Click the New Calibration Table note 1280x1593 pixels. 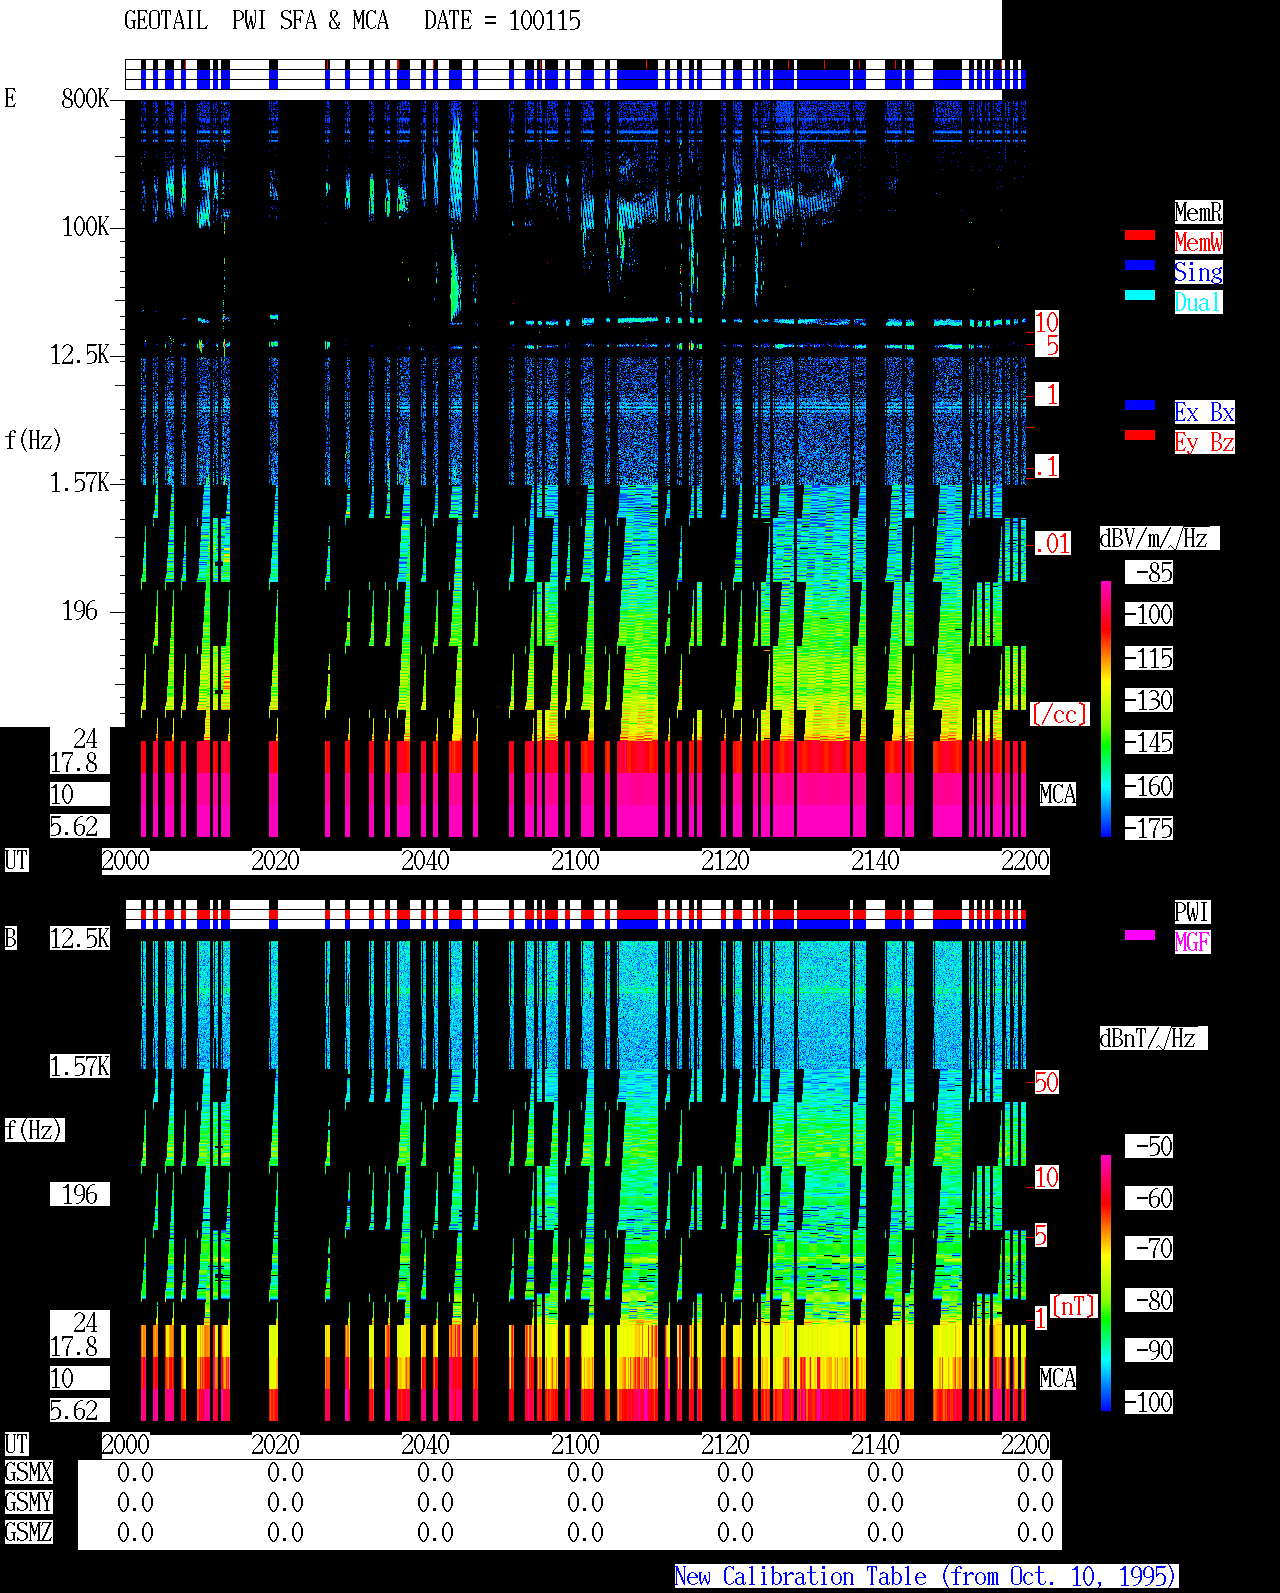(x=926, y=1577)
